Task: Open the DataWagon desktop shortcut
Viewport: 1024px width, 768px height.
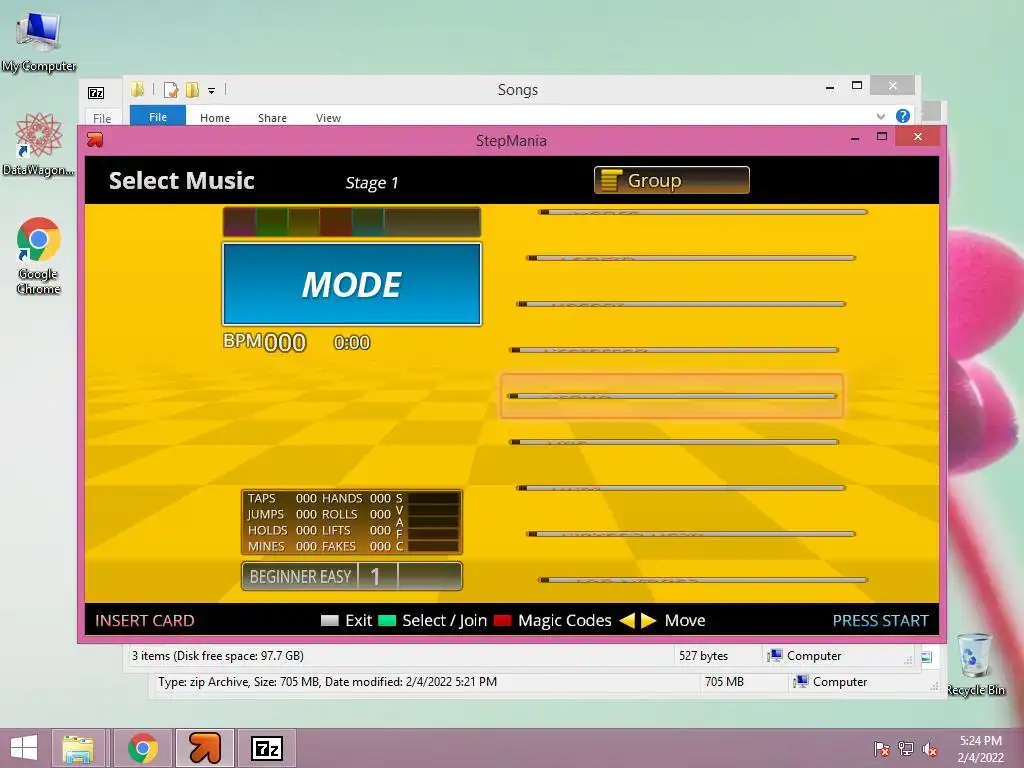Action: (39, 144)
